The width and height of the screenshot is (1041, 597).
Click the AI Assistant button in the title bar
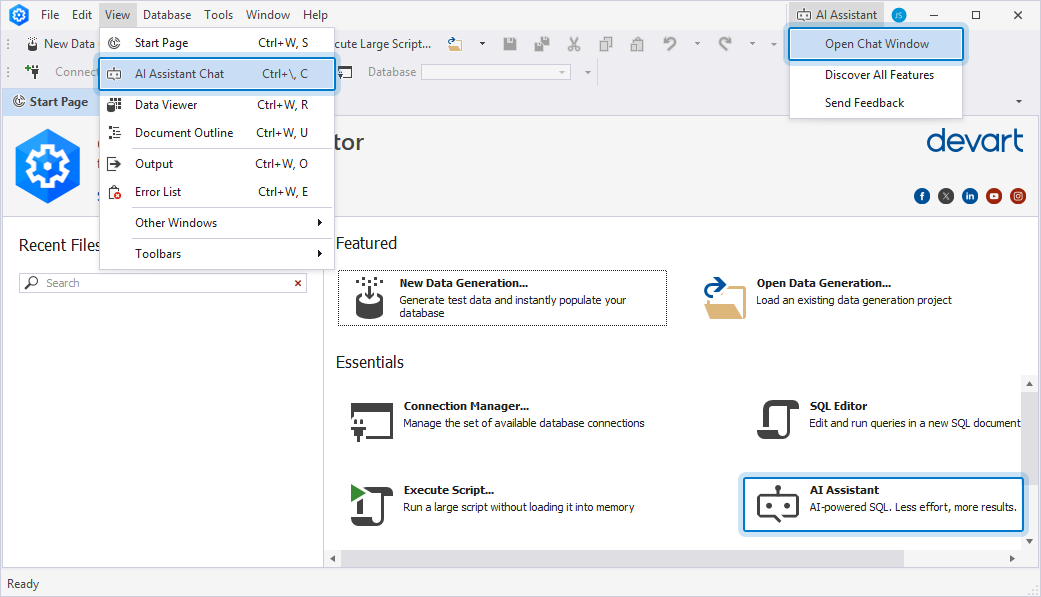[837, 15]
